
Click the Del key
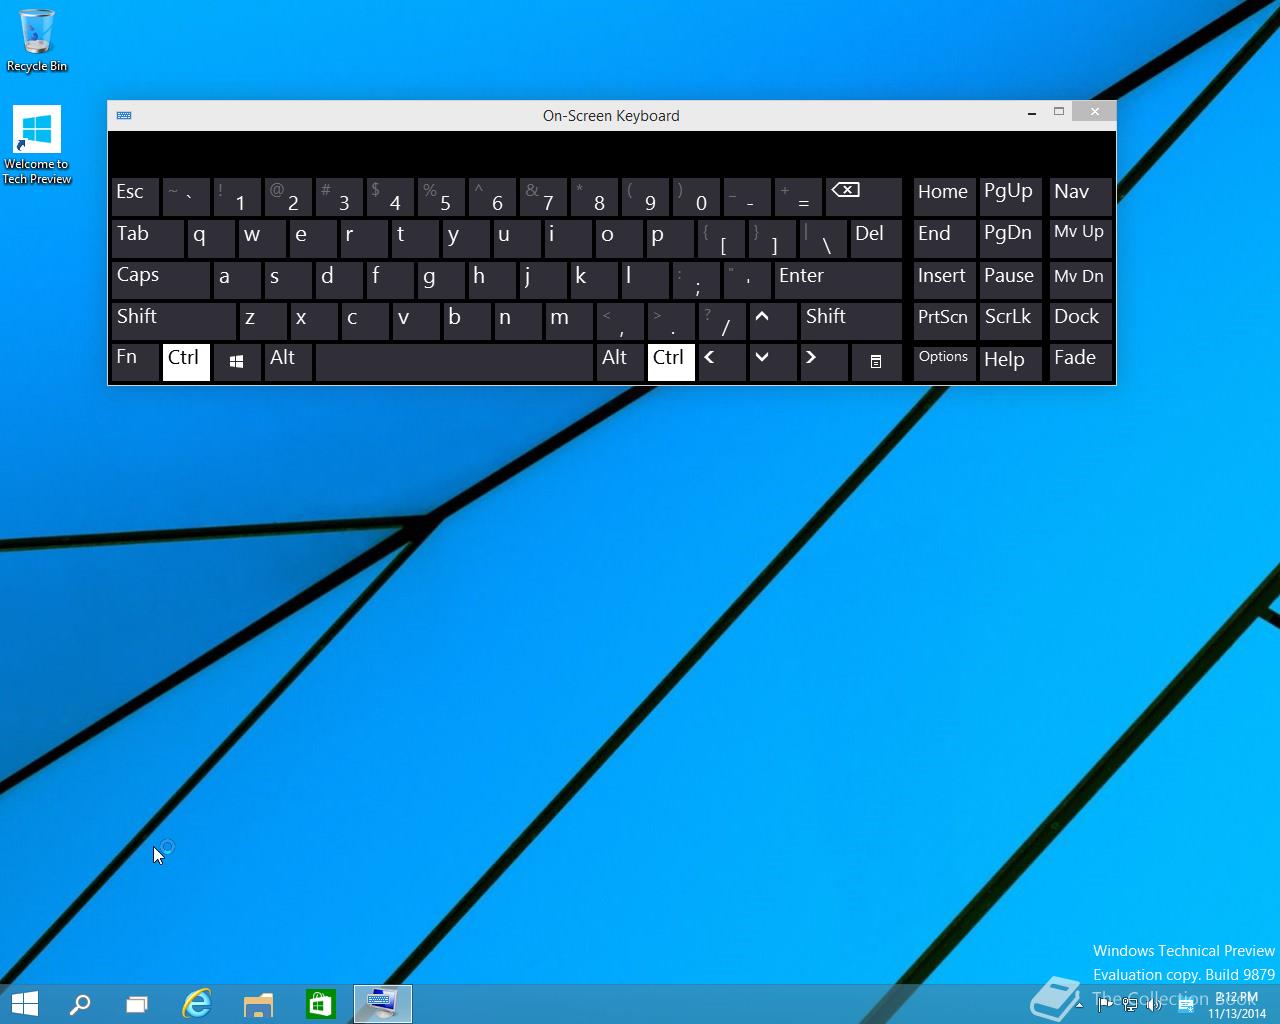coord(876,238)
